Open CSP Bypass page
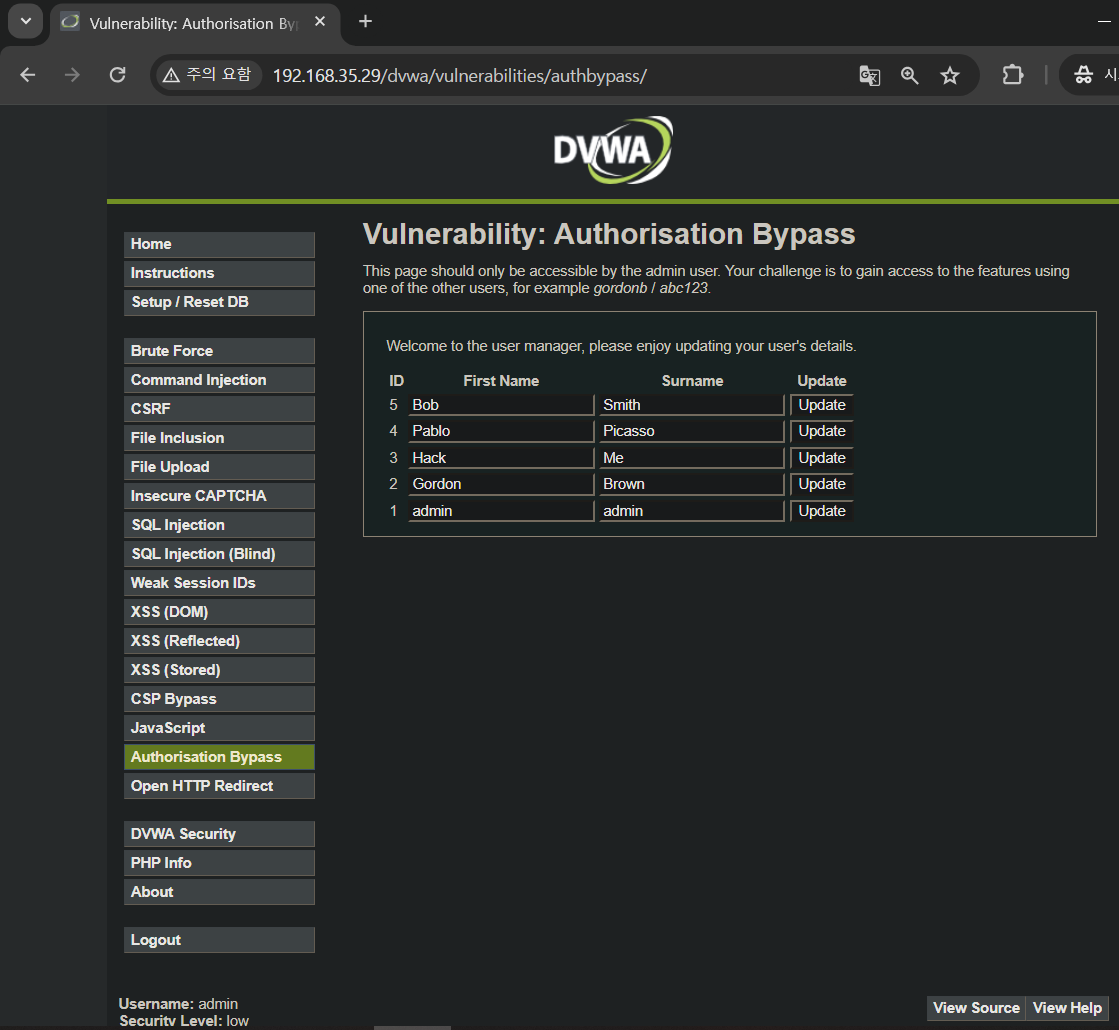This screenshot has height=1030, width=1119. 219,699
